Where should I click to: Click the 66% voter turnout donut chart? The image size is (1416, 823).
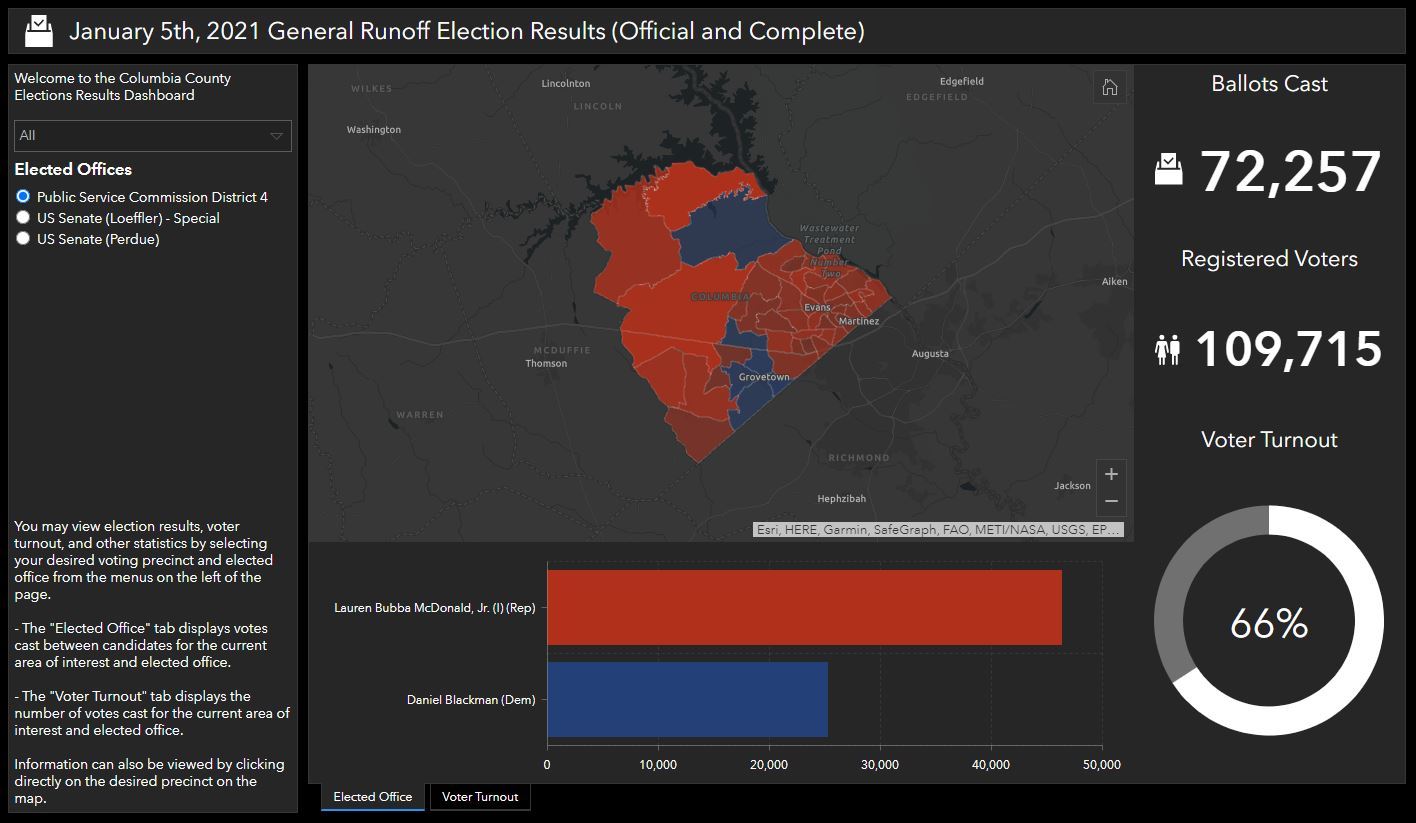(x=1268, y=622)
